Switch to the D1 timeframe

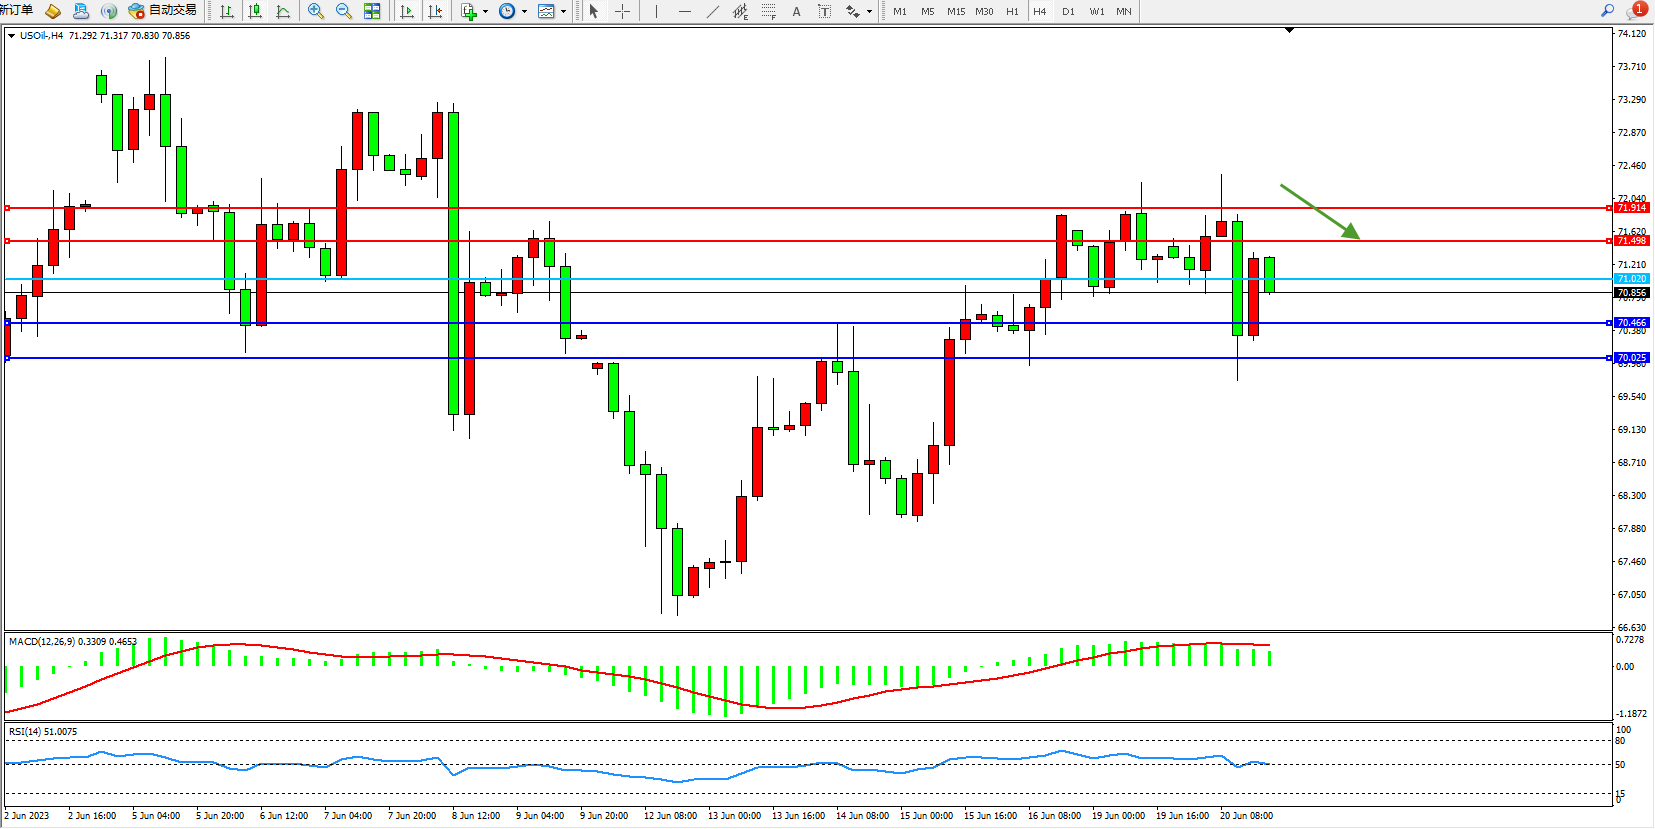pos(1068,11)
